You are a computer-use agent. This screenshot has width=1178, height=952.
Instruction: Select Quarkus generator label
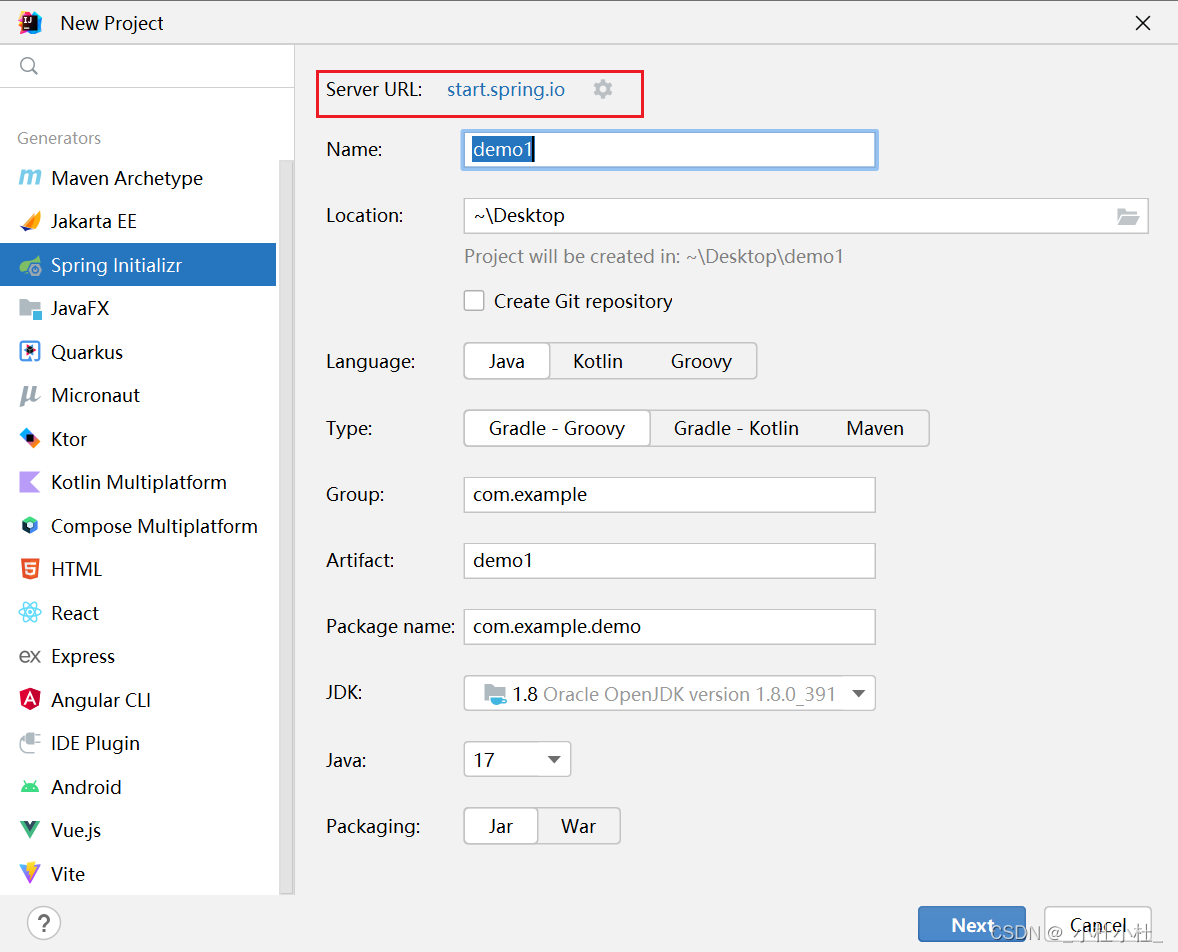(x=87, y=352)
